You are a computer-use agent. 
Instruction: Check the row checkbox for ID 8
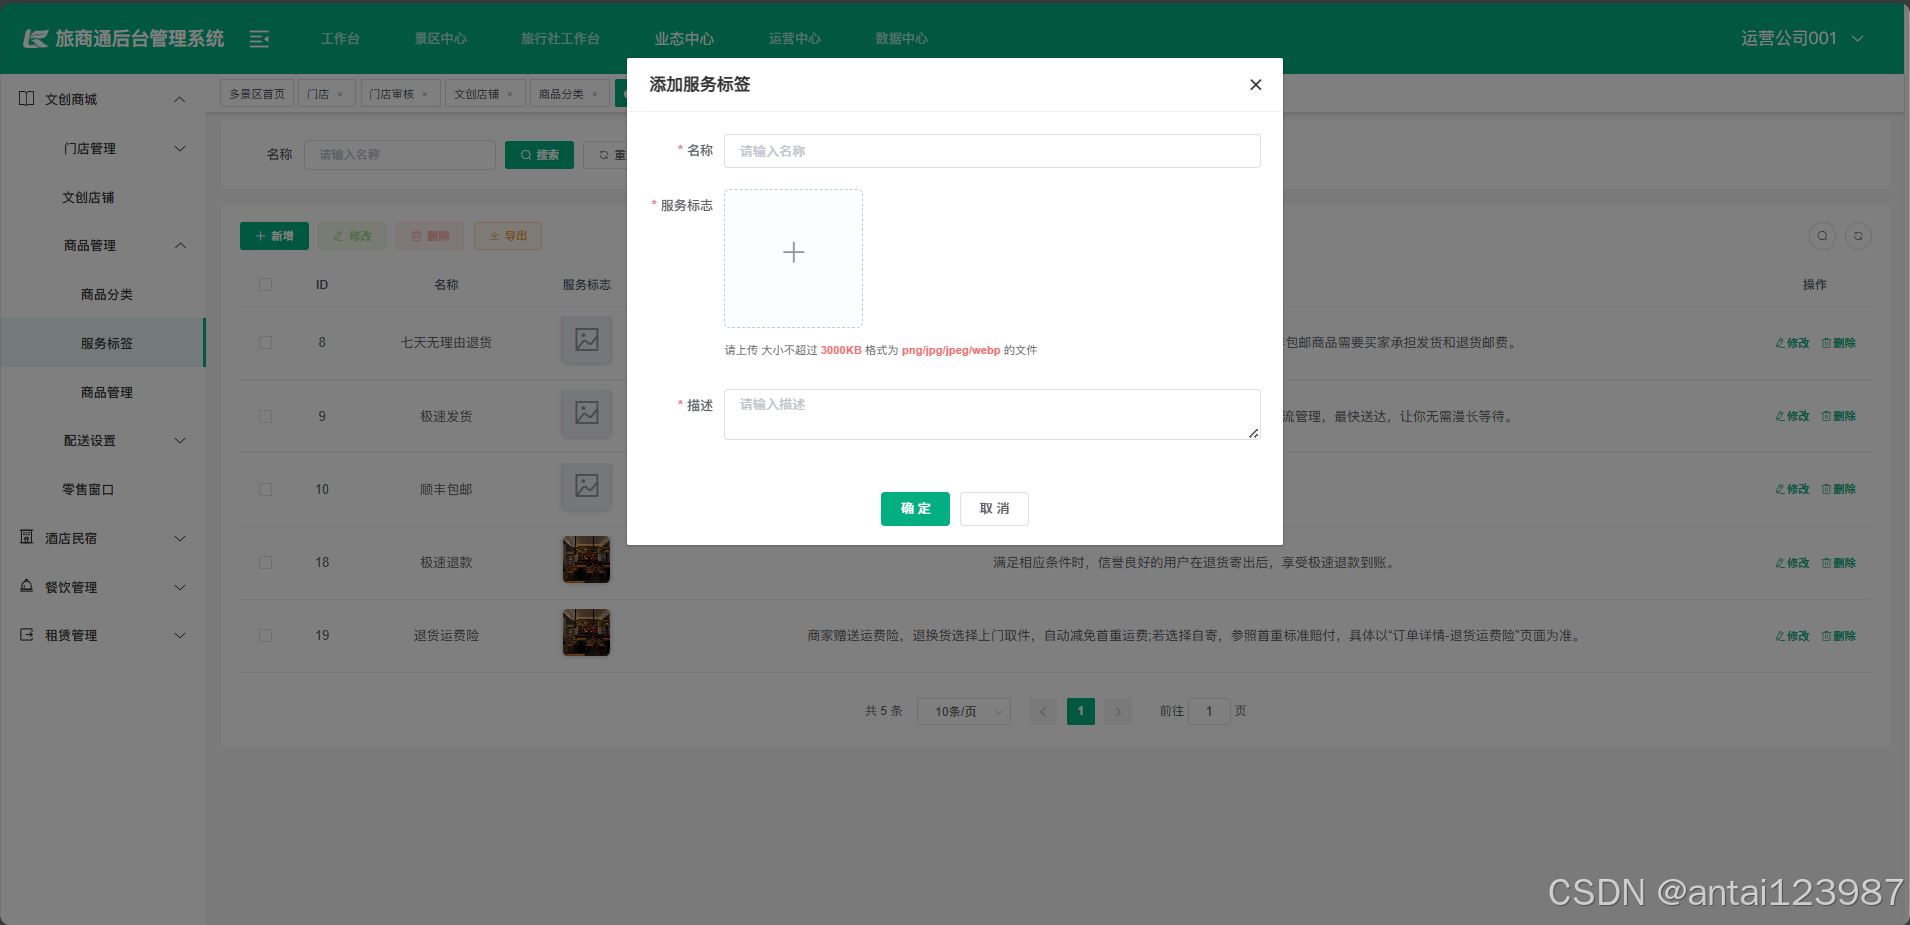(x=265, y=343)
